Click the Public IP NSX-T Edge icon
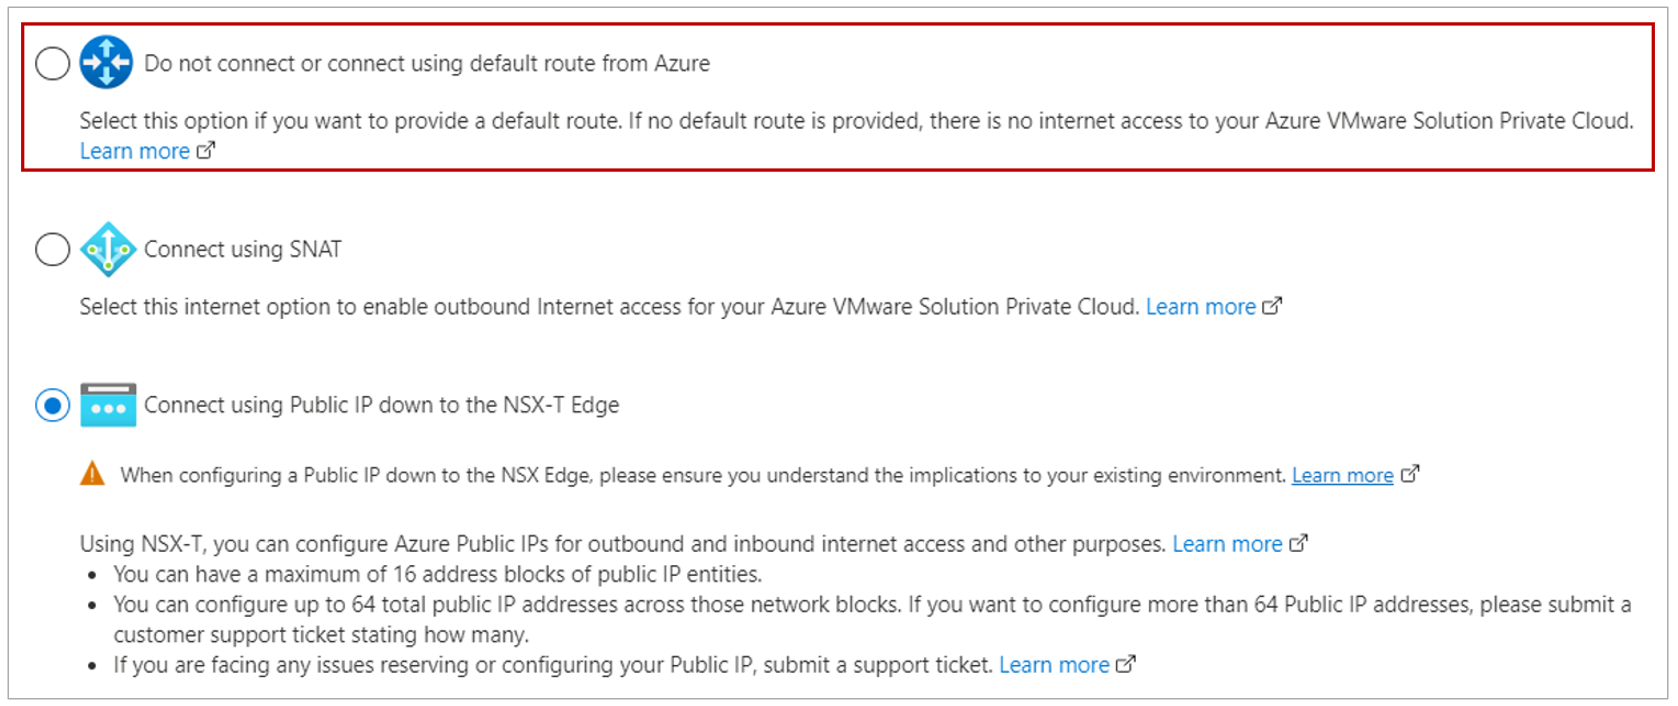The image size is (1678, 706). (108, 405)
